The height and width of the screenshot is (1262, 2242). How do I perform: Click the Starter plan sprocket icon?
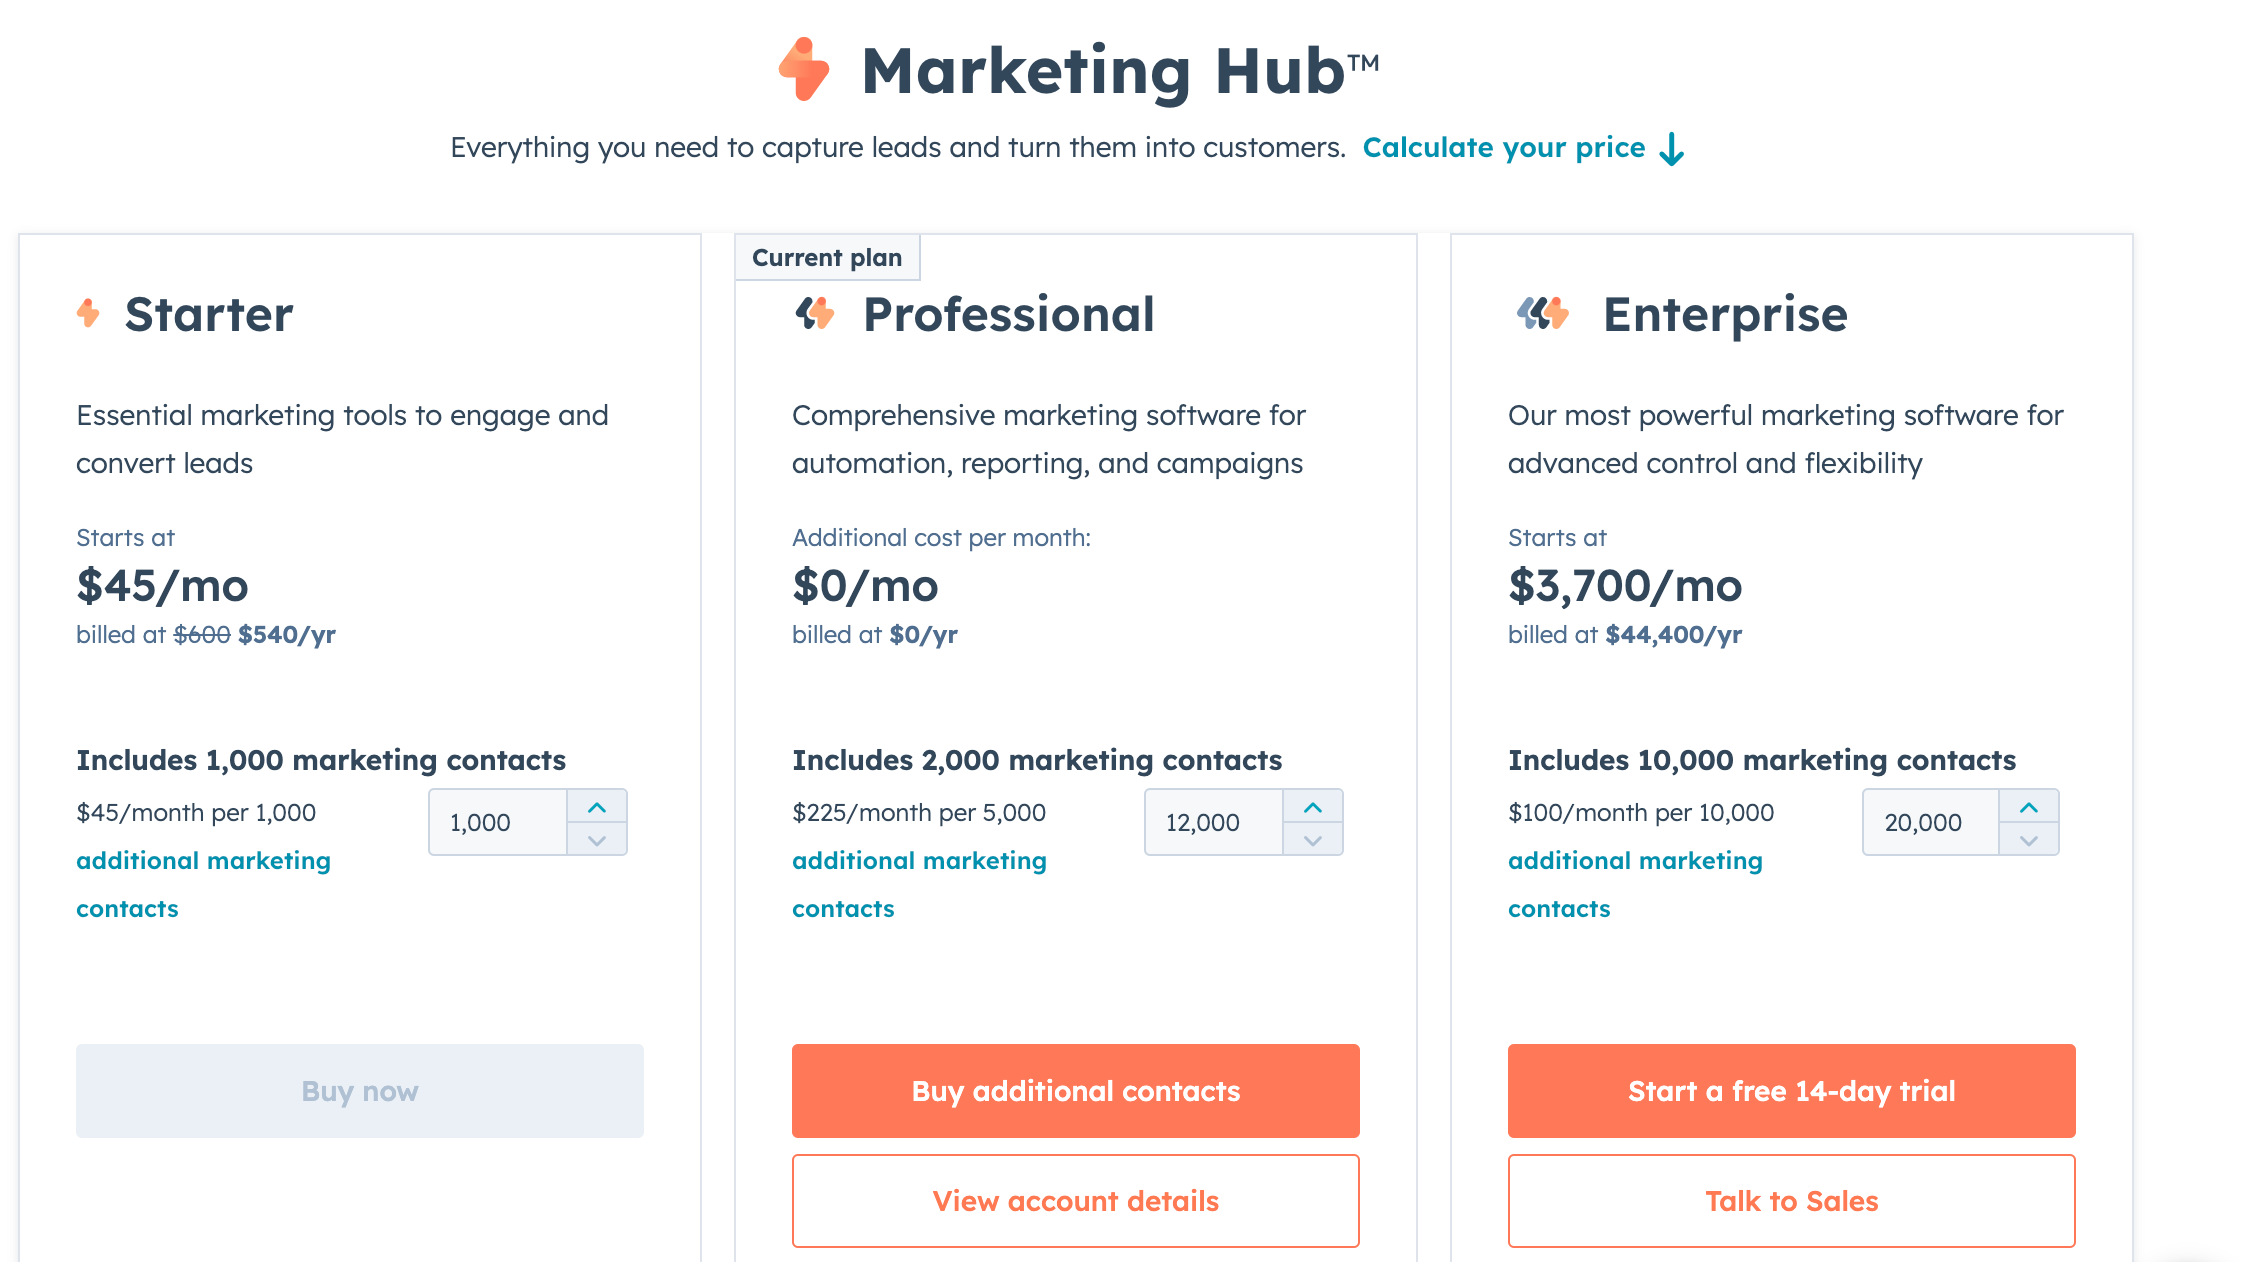(x=88, y=313)
